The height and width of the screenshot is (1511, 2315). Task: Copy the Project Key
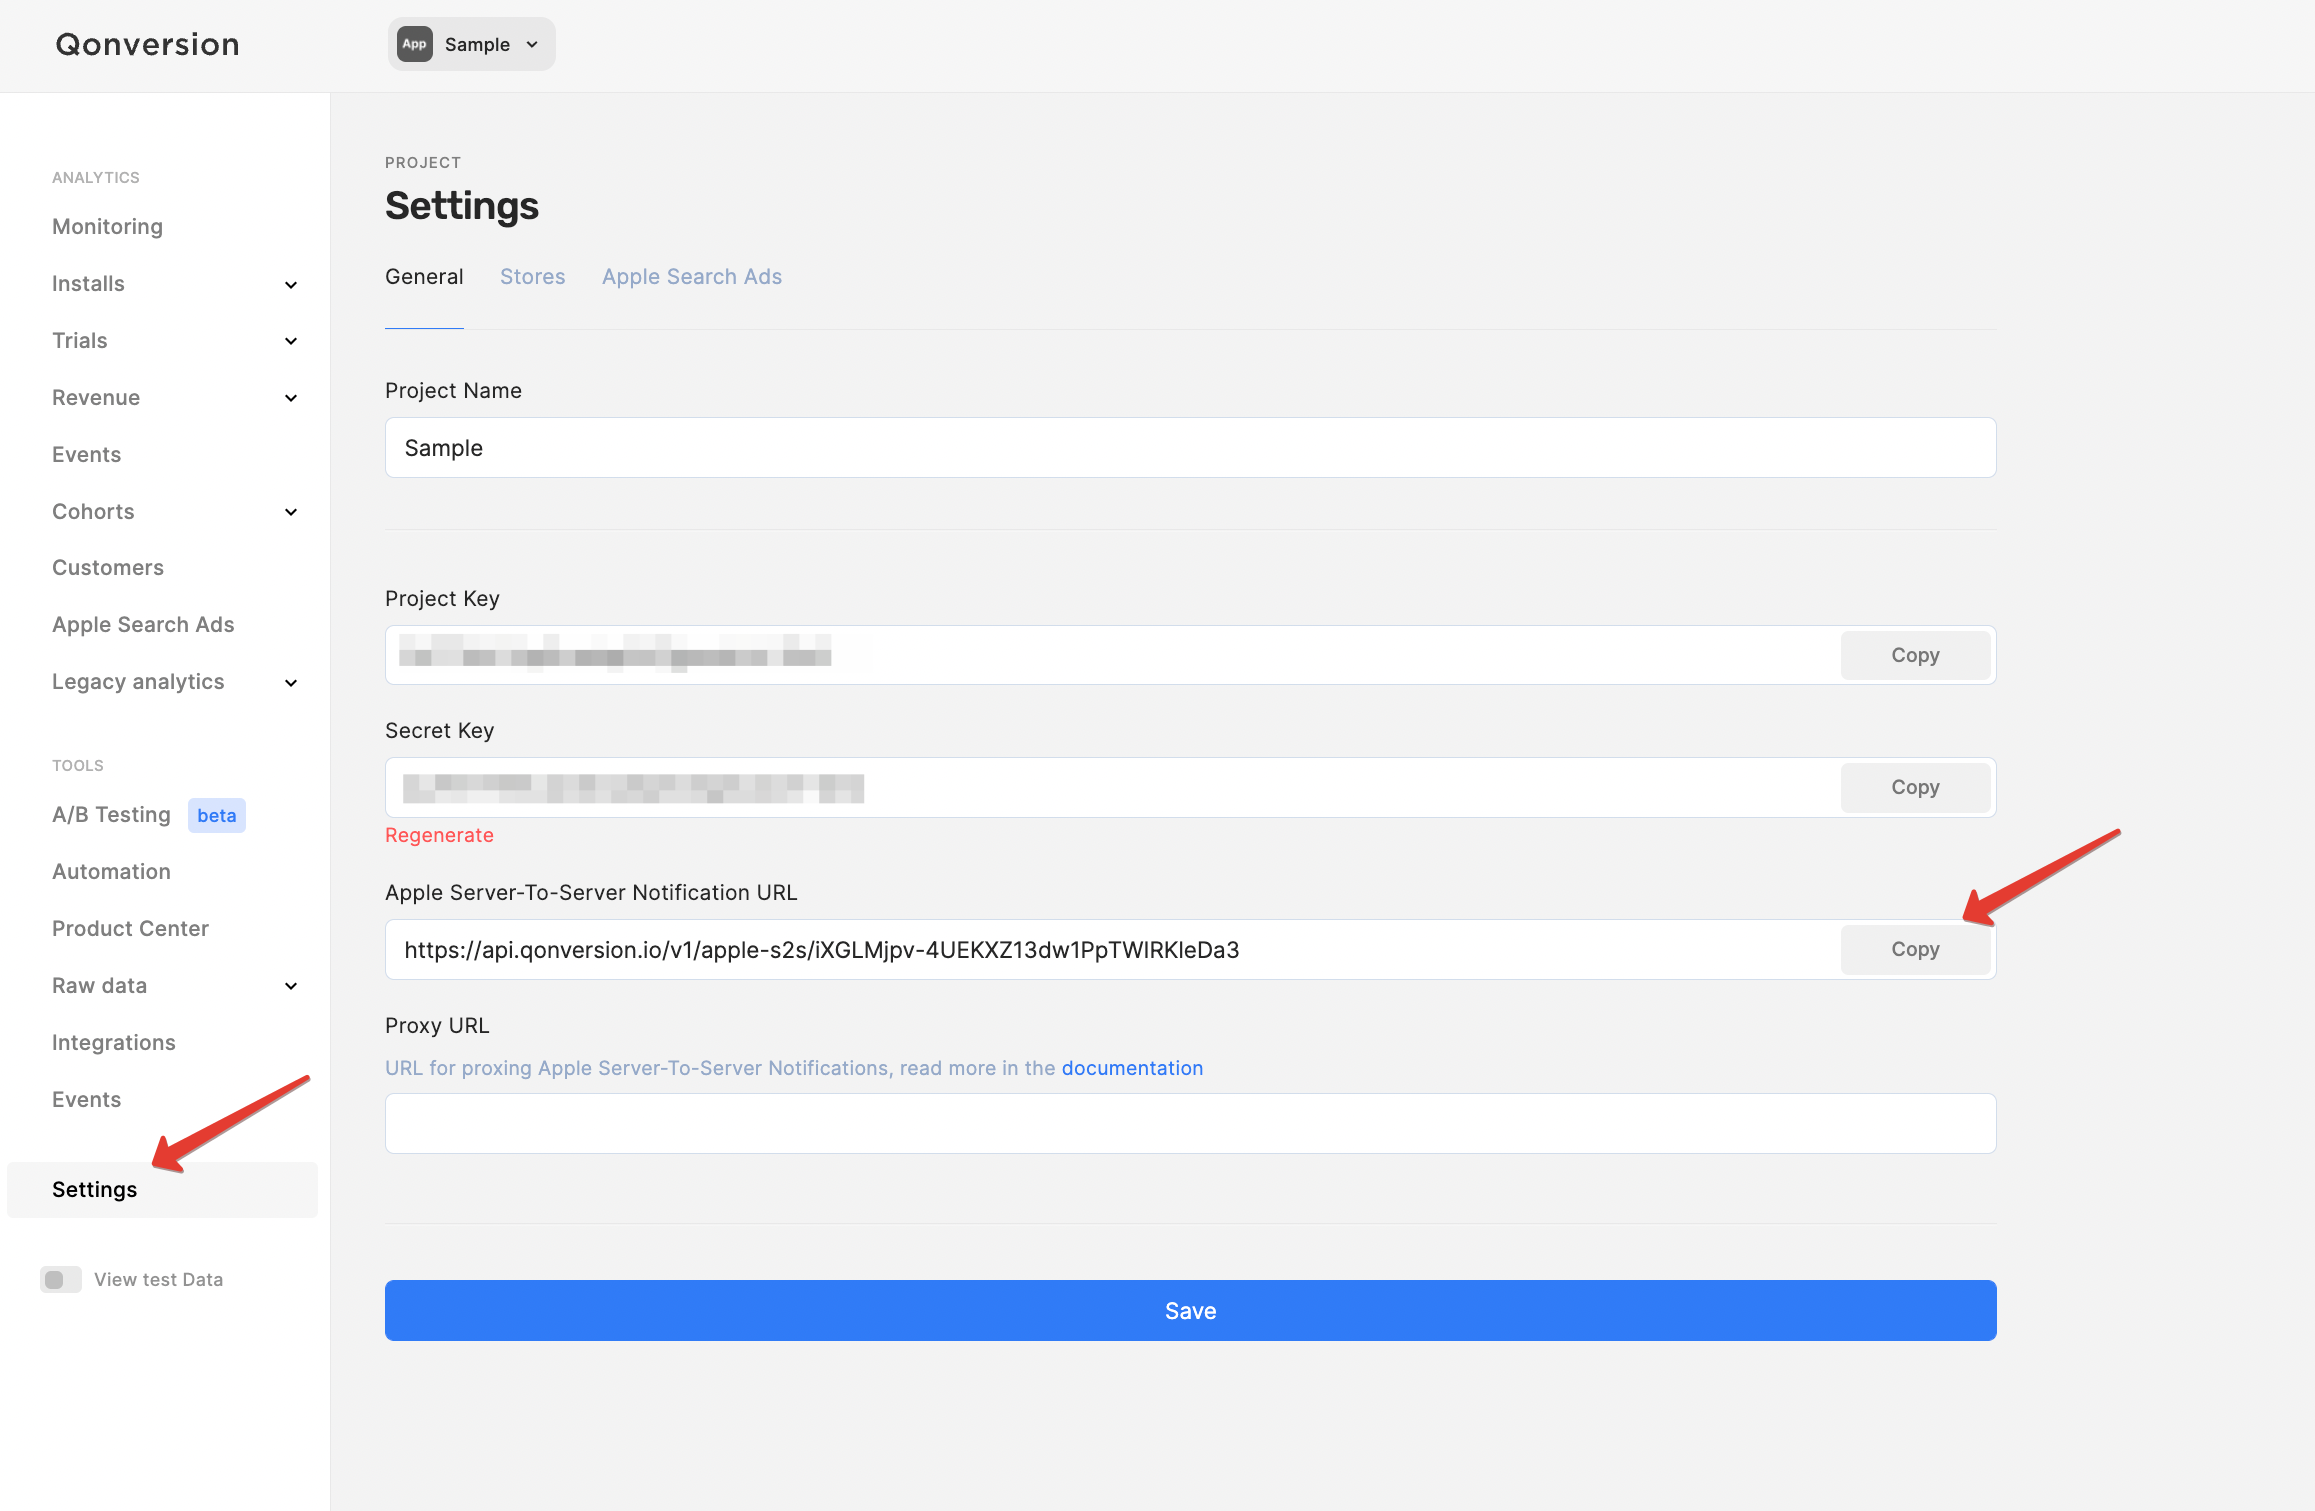pos(1914,655)
